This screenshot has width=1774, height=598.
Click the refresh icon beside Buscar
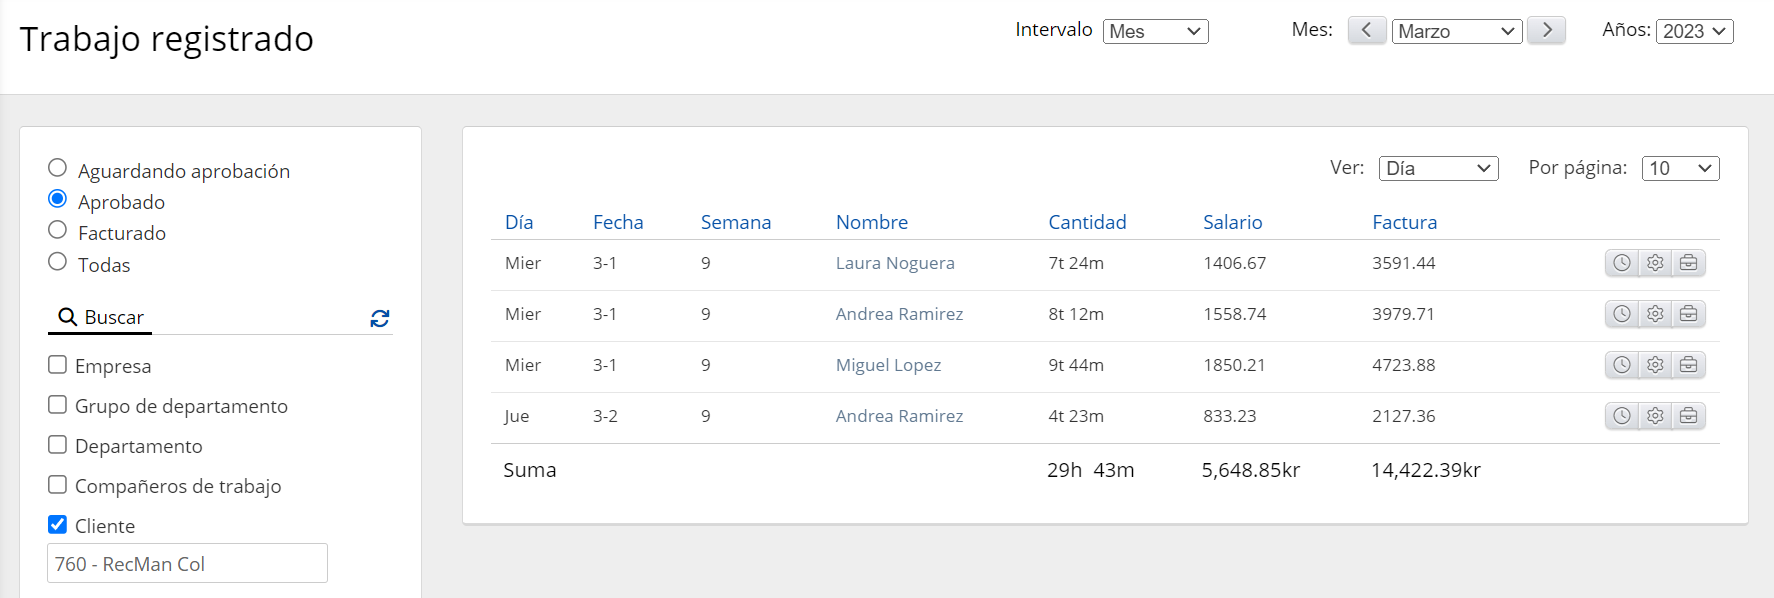click(x=380, y=318)
